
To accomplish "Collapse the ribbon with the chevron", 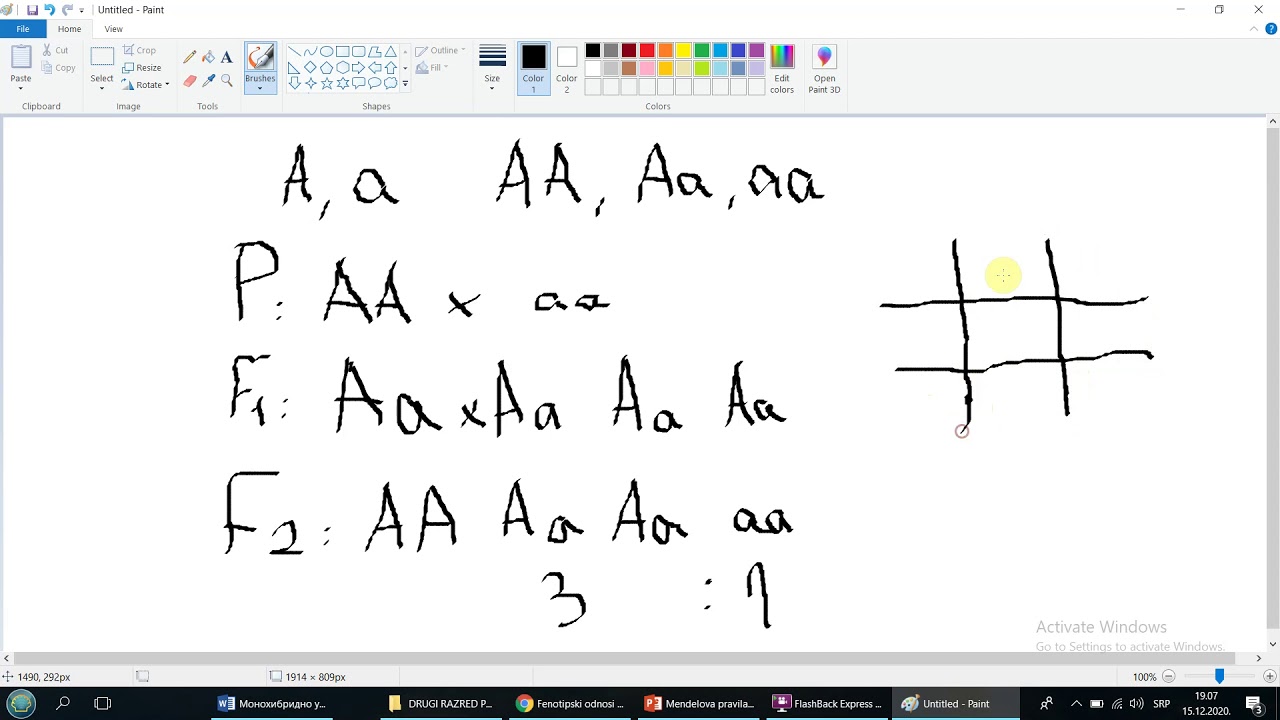I will tap(1255, 29).
